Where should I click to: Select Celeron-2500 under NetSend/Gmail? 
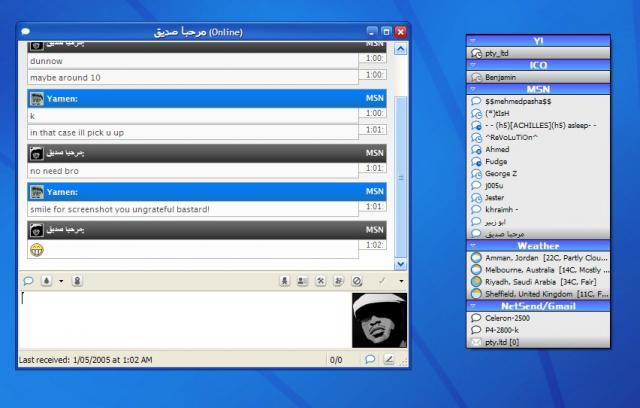(538, 318)
